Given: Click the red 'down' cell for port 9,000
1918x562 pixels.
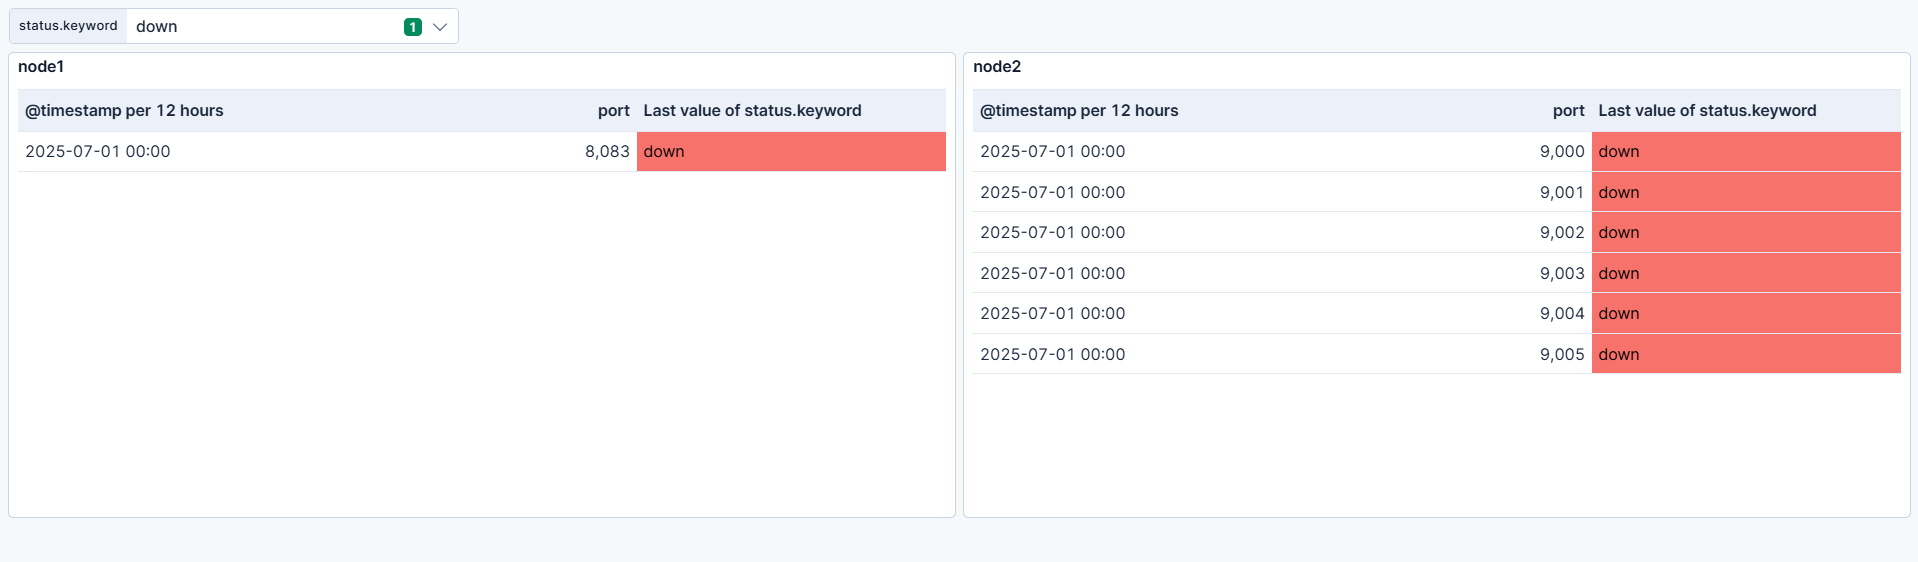Looking at the screenshot, I should point(1745,152).
